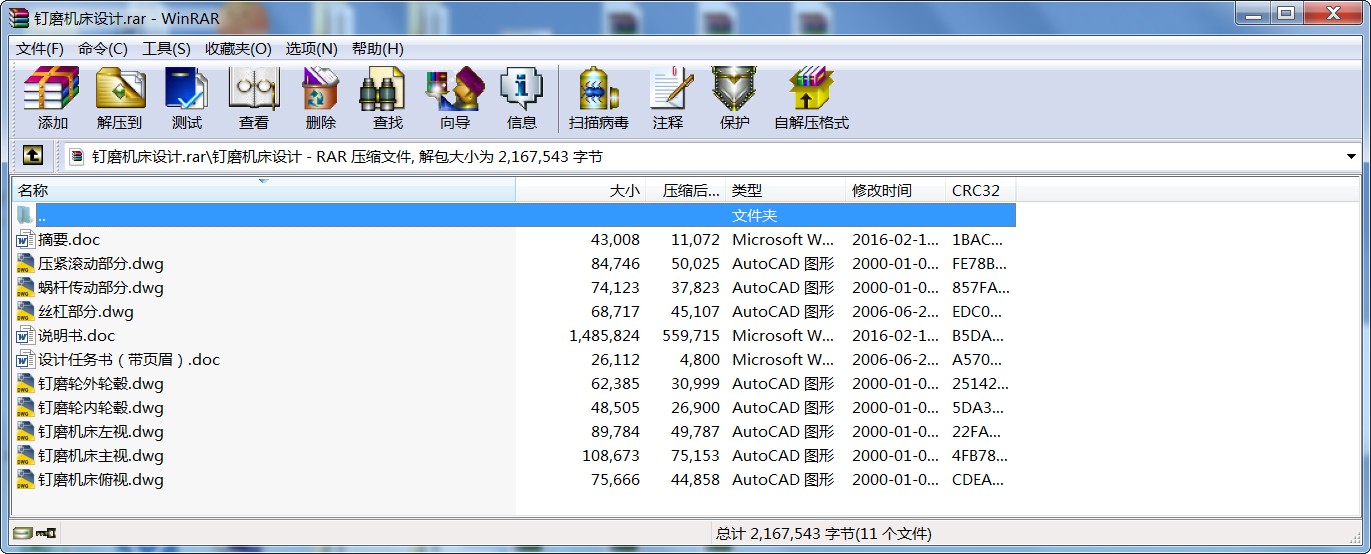1371x554 pixels.
Task: Select 钉磨机床主视.dwg file in list
Action: coord(100,456)
